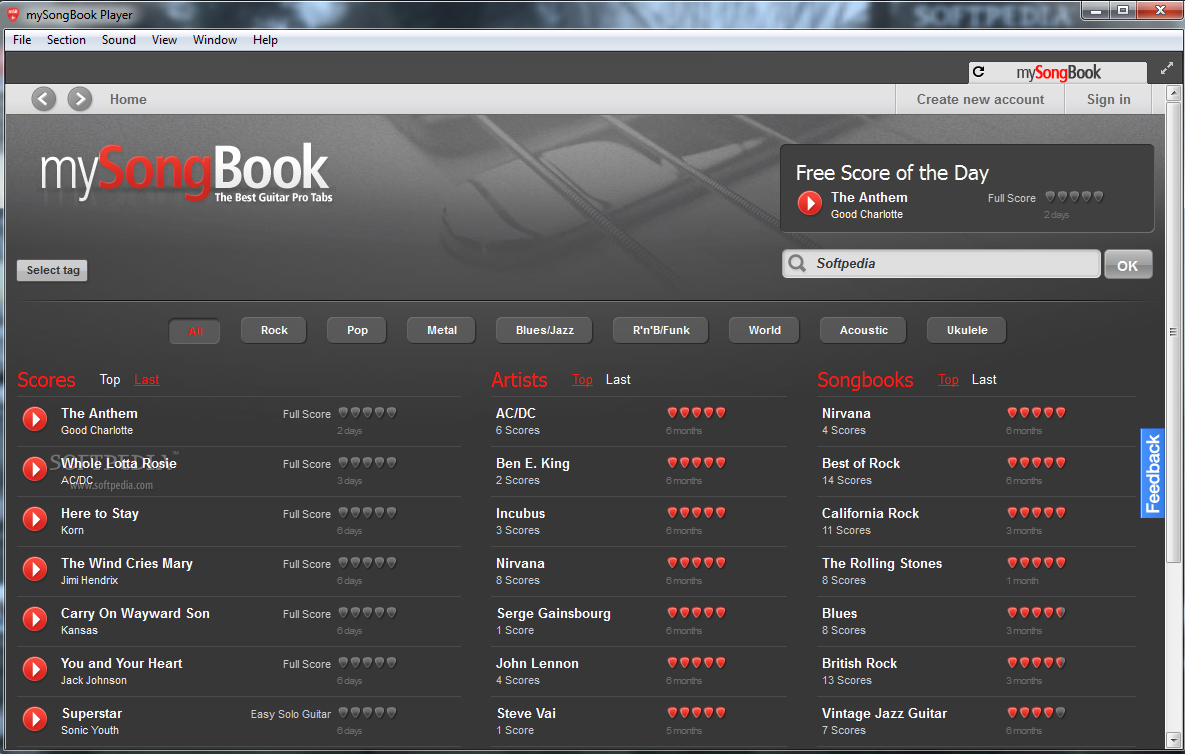1185x754 pixels.
Task: Open the File menu
Action: tap(22, 40)
